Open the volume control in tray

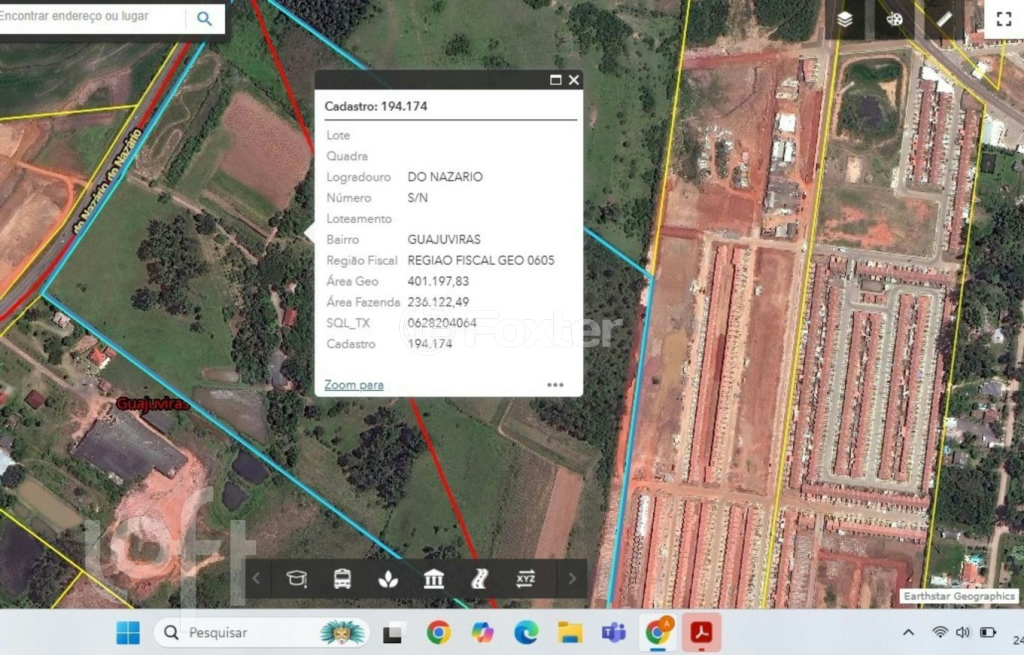click(x=963, y=632)
